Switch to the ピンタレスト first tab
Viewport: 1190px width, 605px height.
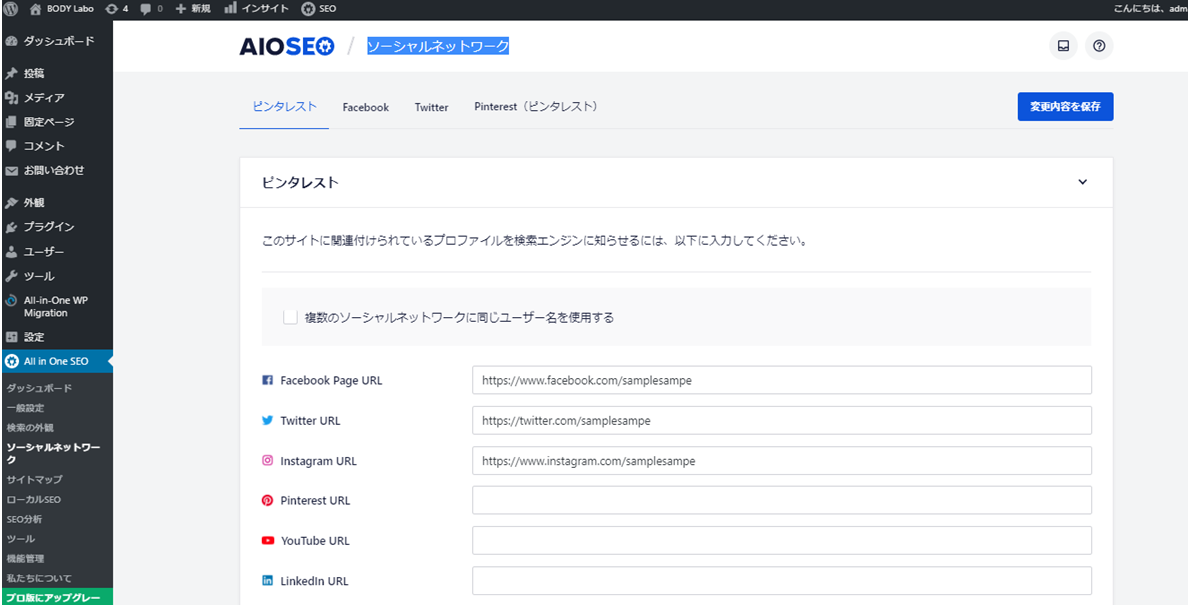(x=285, y=107)
